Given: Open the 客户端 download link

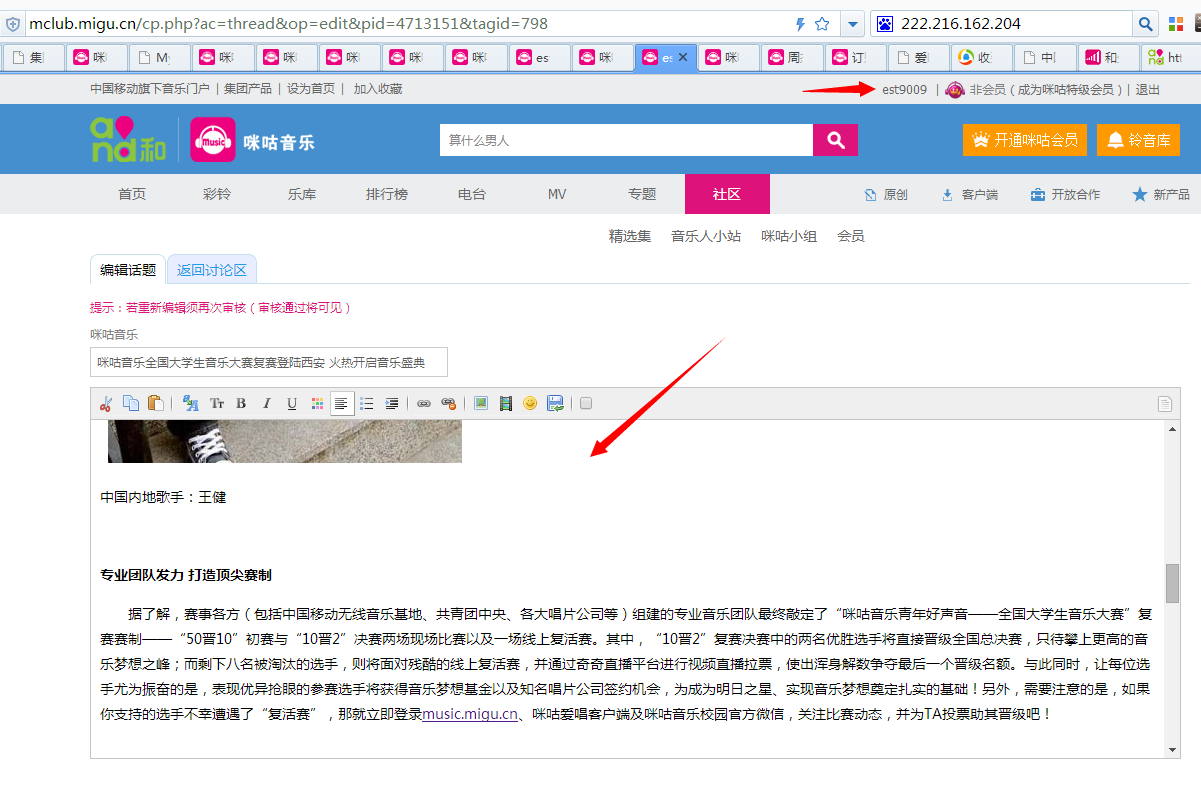Looking at the screenshot, I should [970, 195].
